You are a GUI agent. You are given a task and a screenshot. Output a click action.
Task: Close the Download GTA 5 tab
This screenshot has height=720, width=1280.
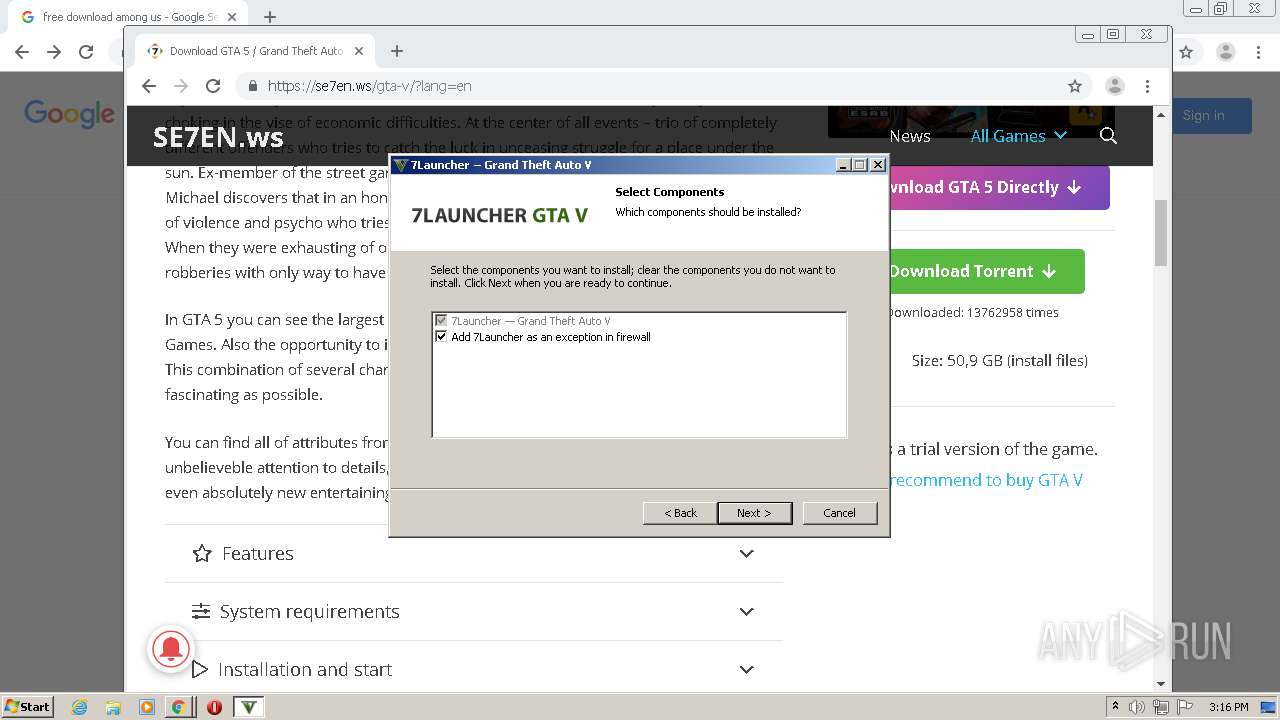[x=359, y=51]
